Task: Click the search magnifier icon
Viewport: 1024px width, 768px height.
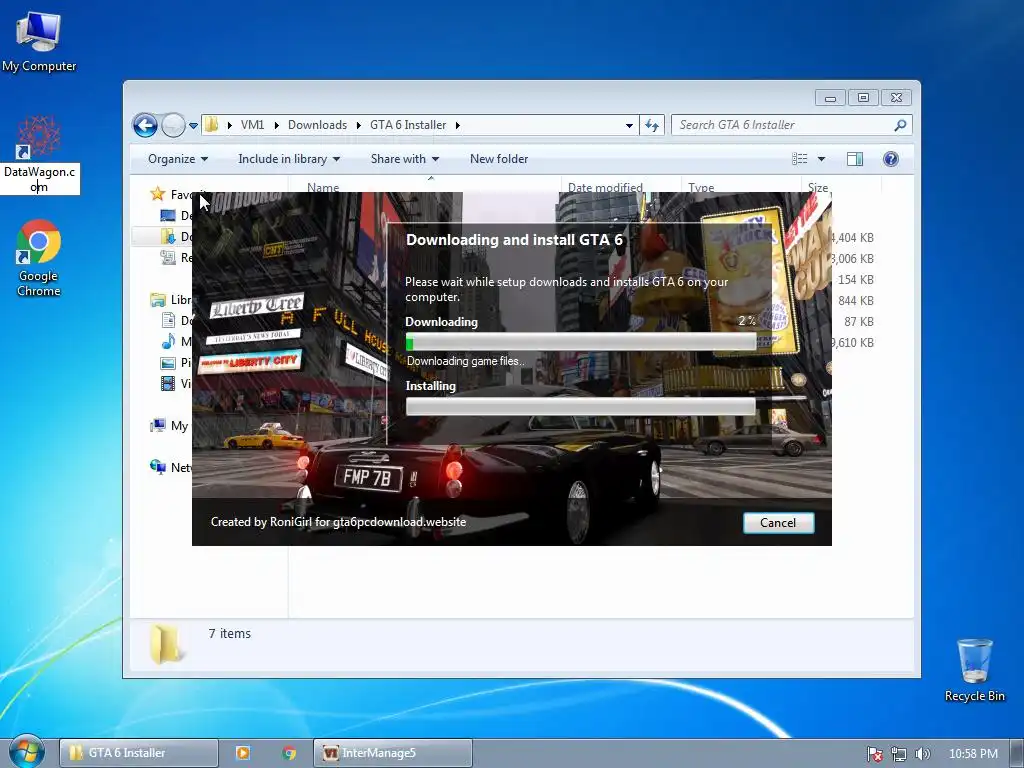Action: [901, 125]
